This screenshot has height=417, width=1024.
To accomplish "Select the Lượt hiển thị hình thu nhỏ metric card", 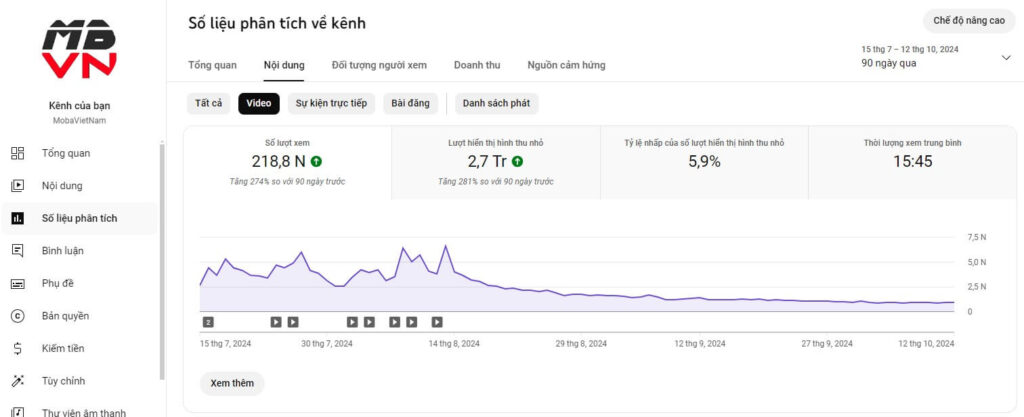I will tap(495, 161).
